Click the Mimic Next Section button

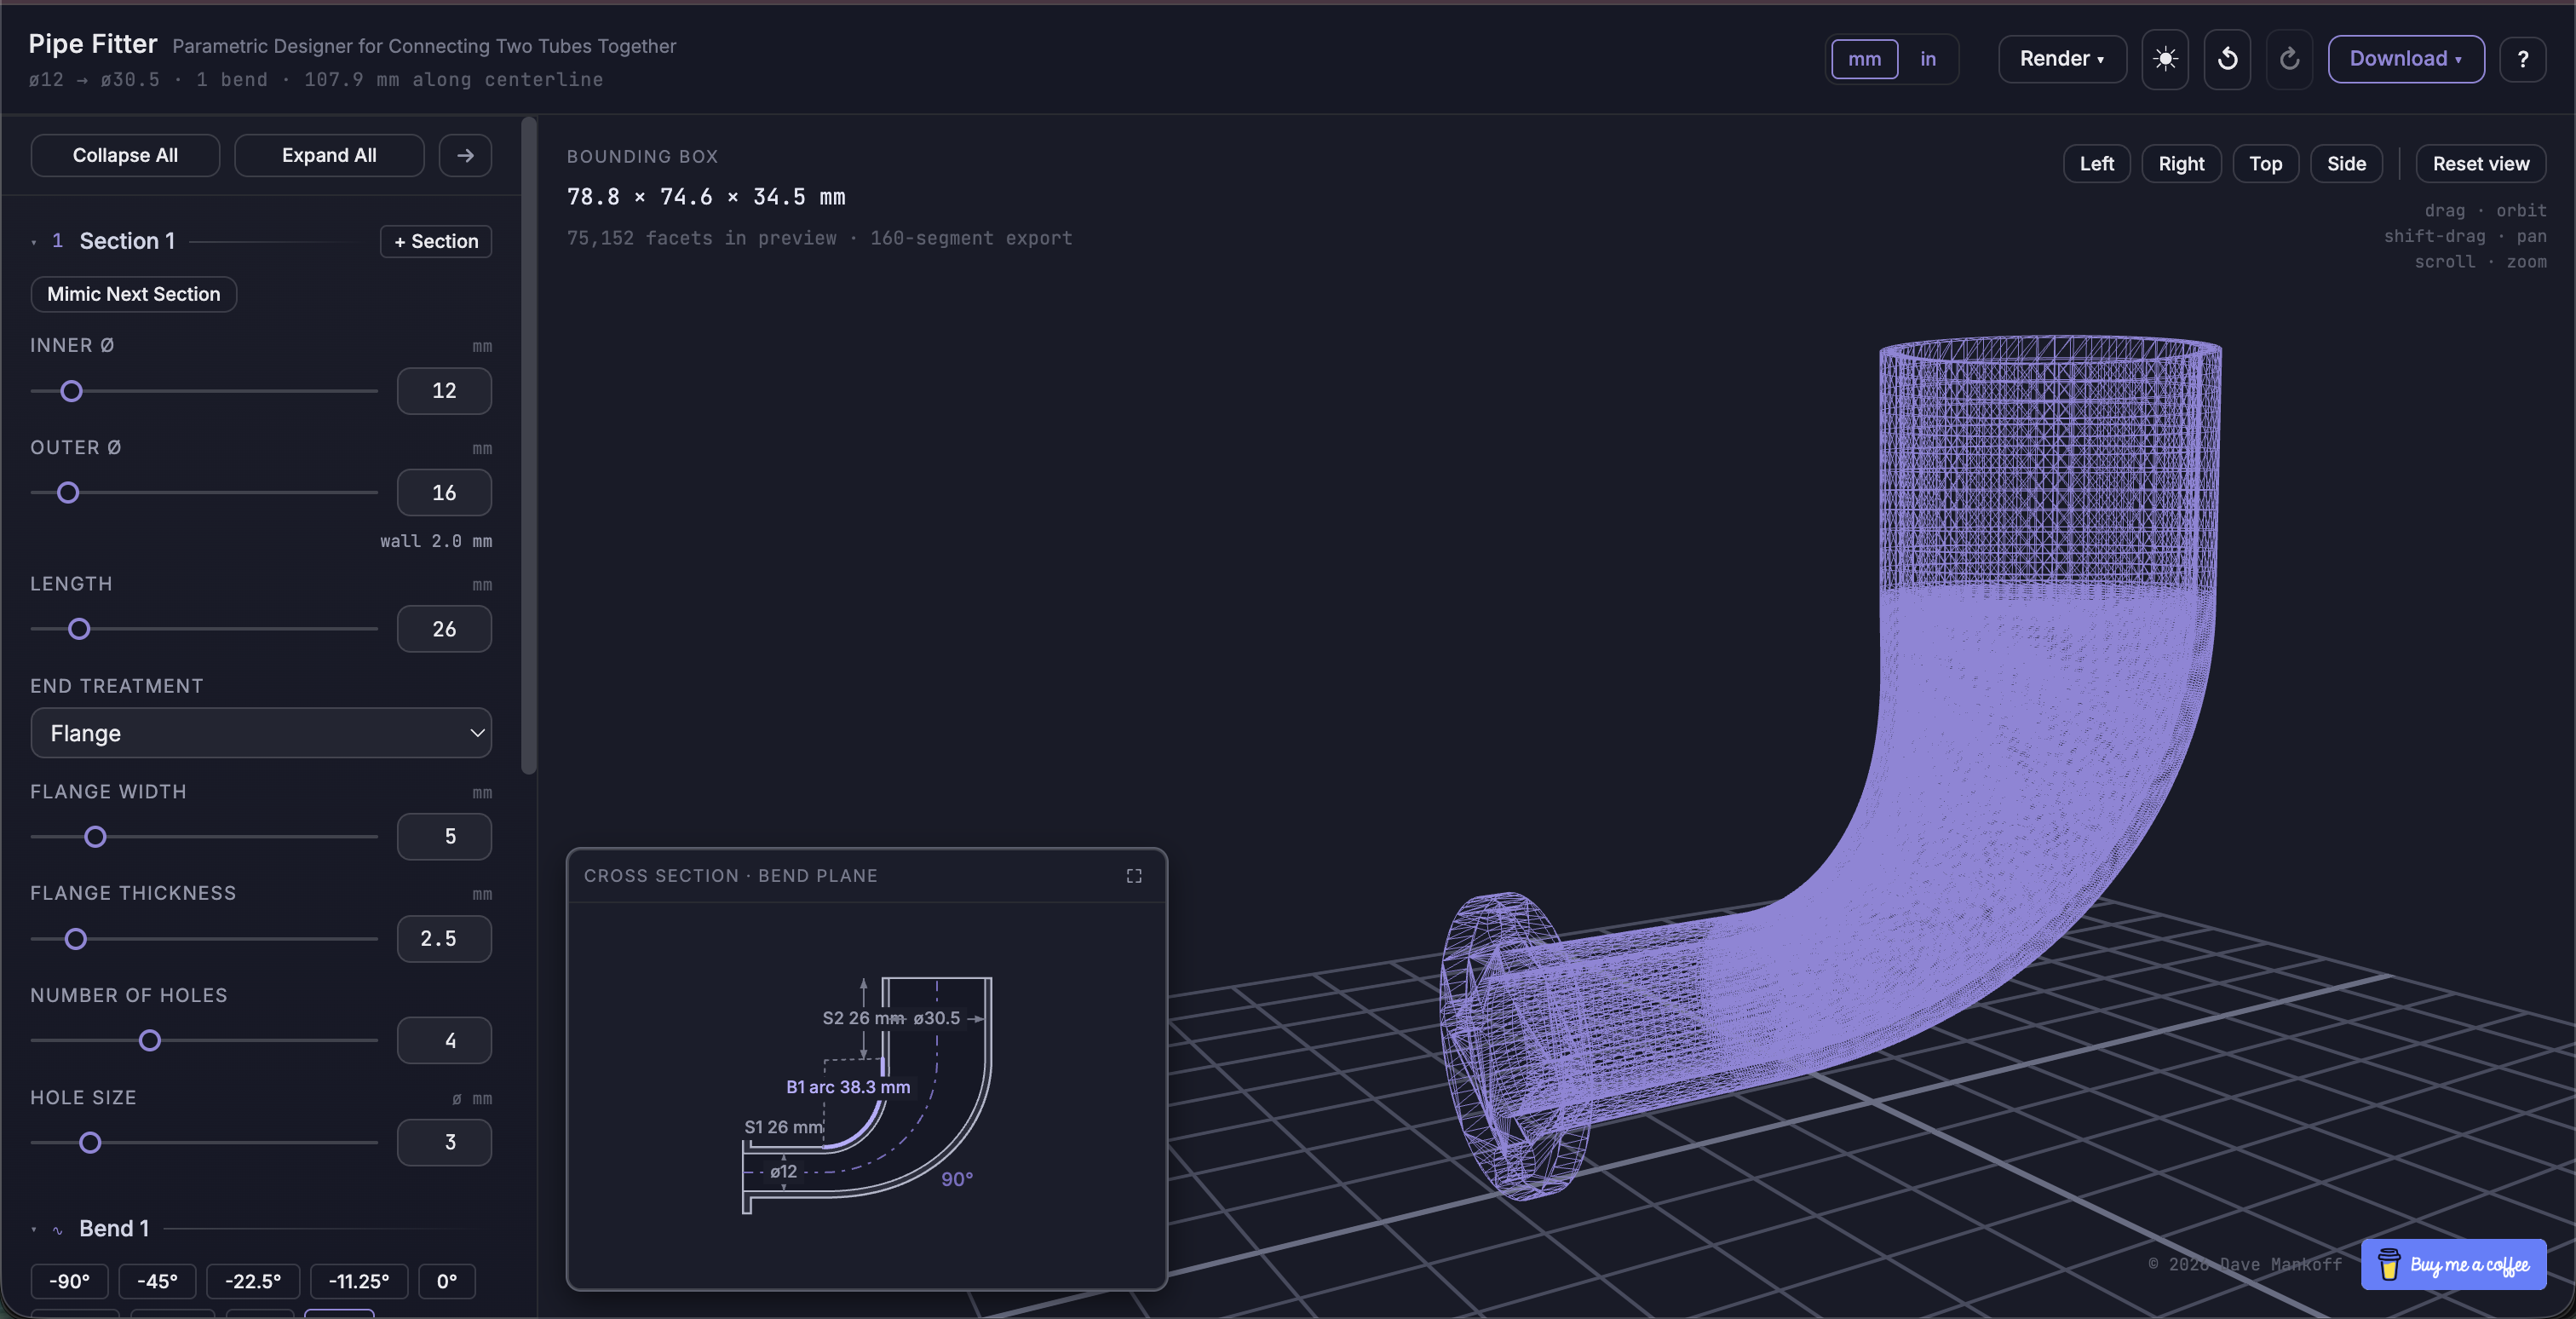click(134, 294)
